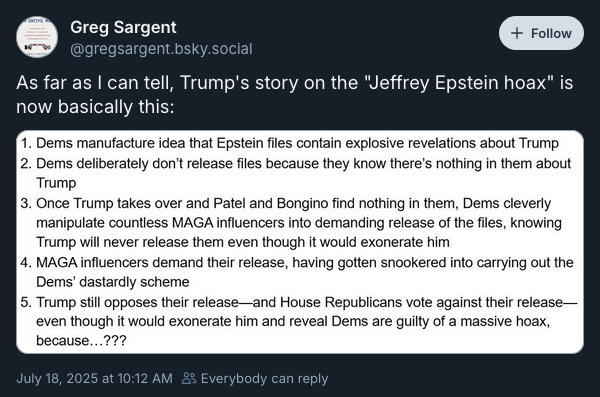Screen dimensions: 600x397
Task: Click the quoted "Jeffrey Epstein hoax" phrase
Action: click(x=460, y=83)
